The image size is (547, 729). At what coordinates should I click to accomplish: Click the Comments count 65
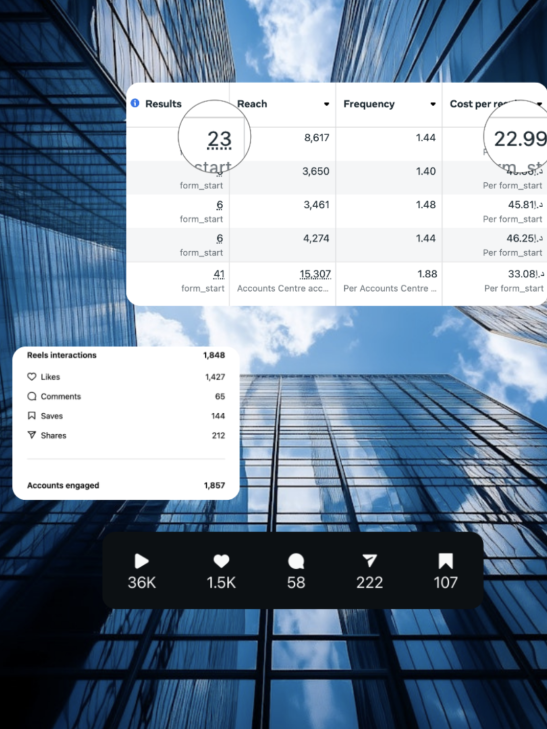[x=220, y=397]
